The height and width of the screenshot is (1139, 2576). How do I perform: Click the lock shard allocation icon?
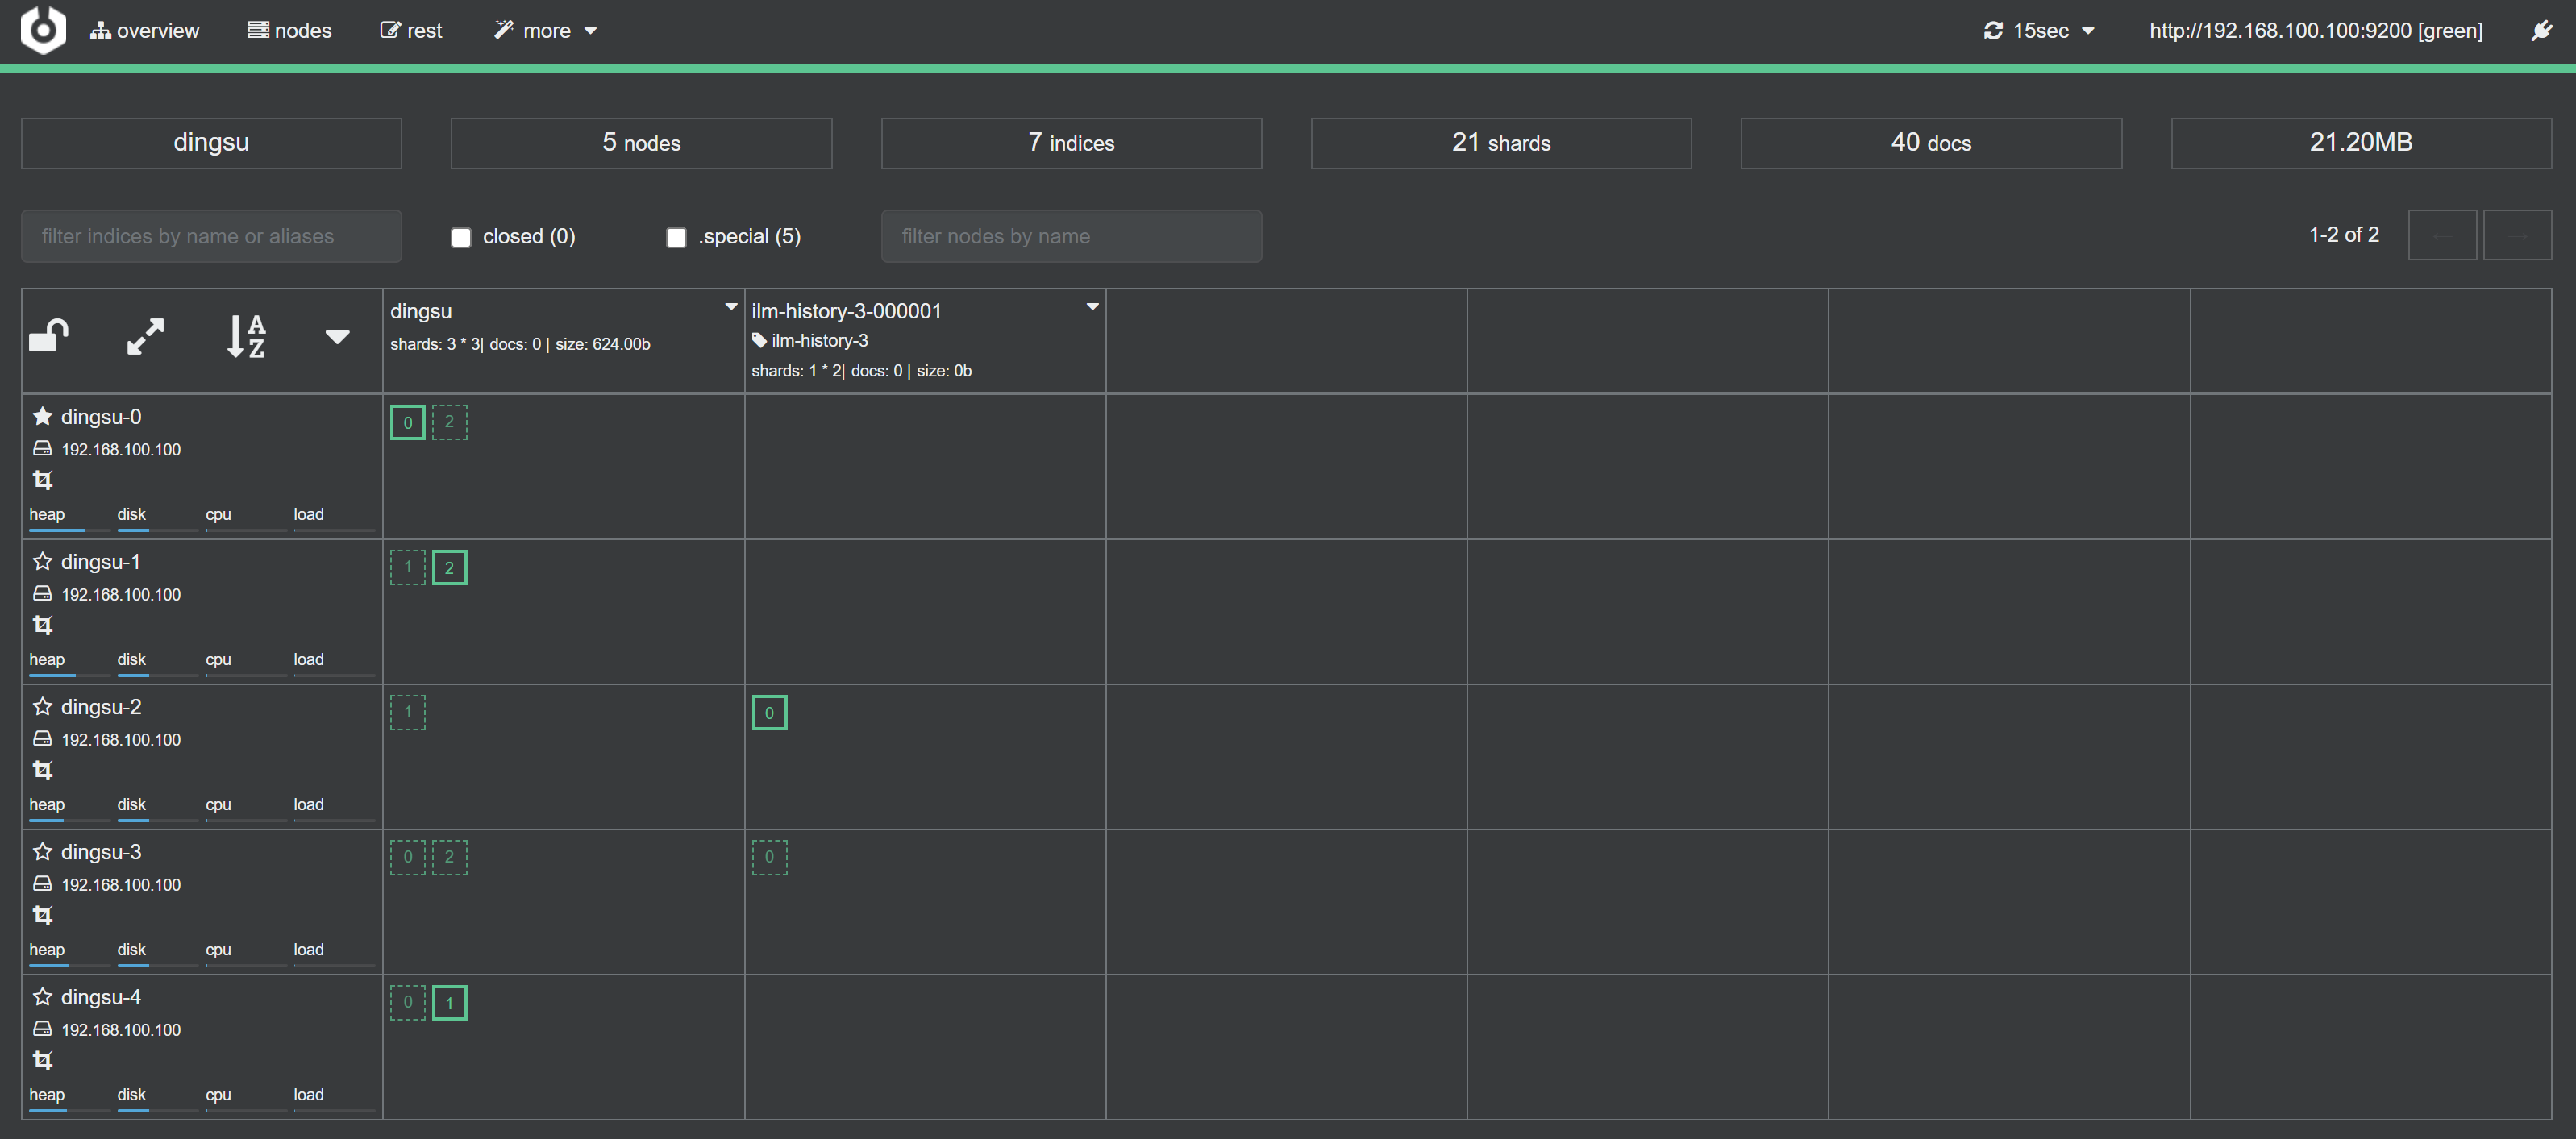coord(48,336)
